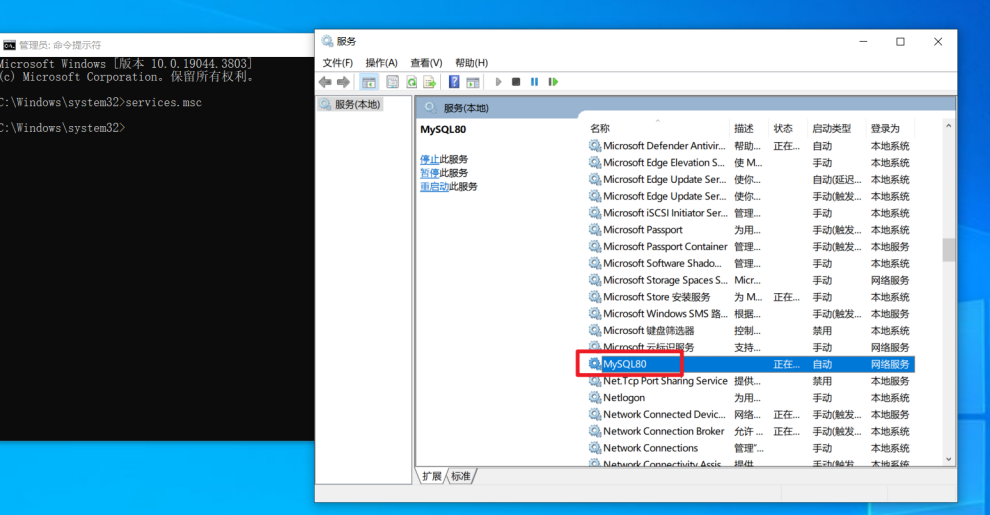Click the scrollbar up arrow in services list

coord(948,126)
